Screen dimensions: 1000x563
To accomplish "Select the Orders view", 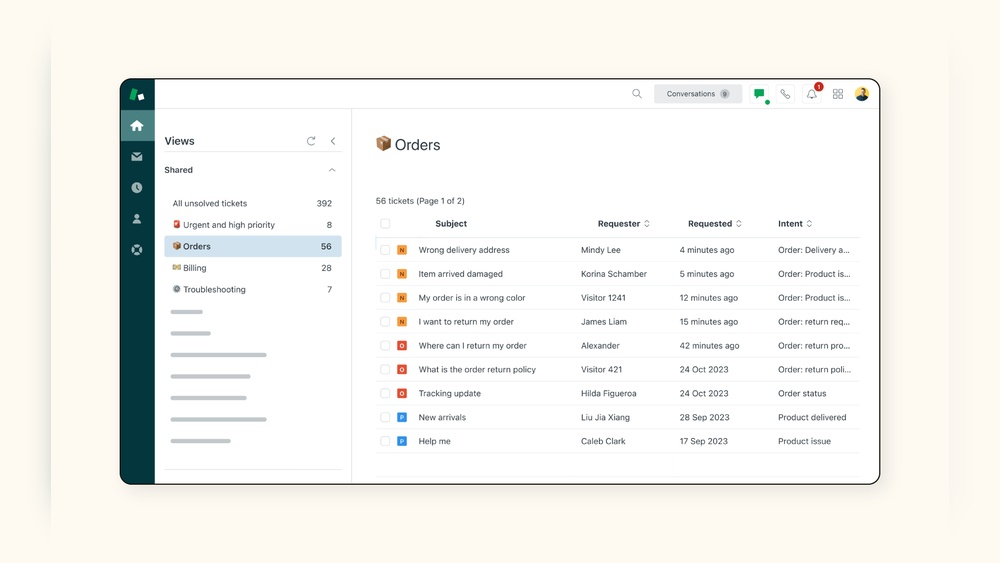I will [253, 246].
